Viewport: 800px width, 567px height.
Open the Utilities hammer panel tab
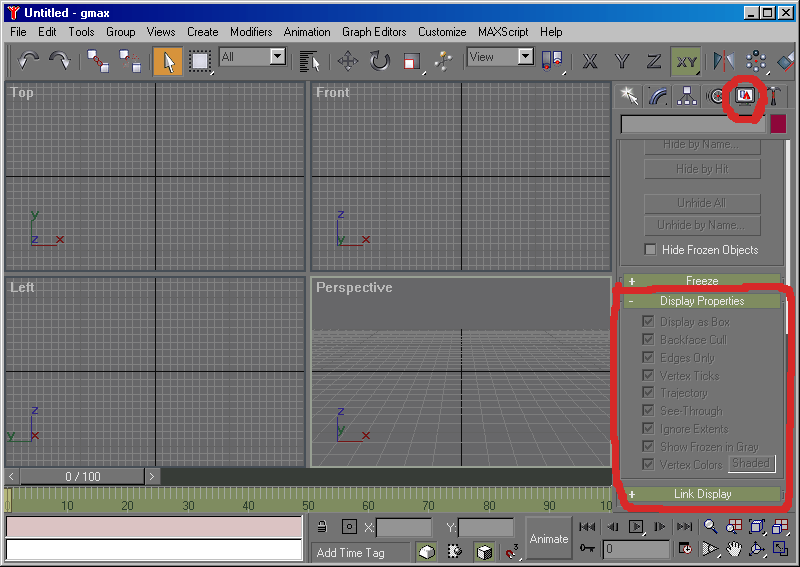coord(773,96)
